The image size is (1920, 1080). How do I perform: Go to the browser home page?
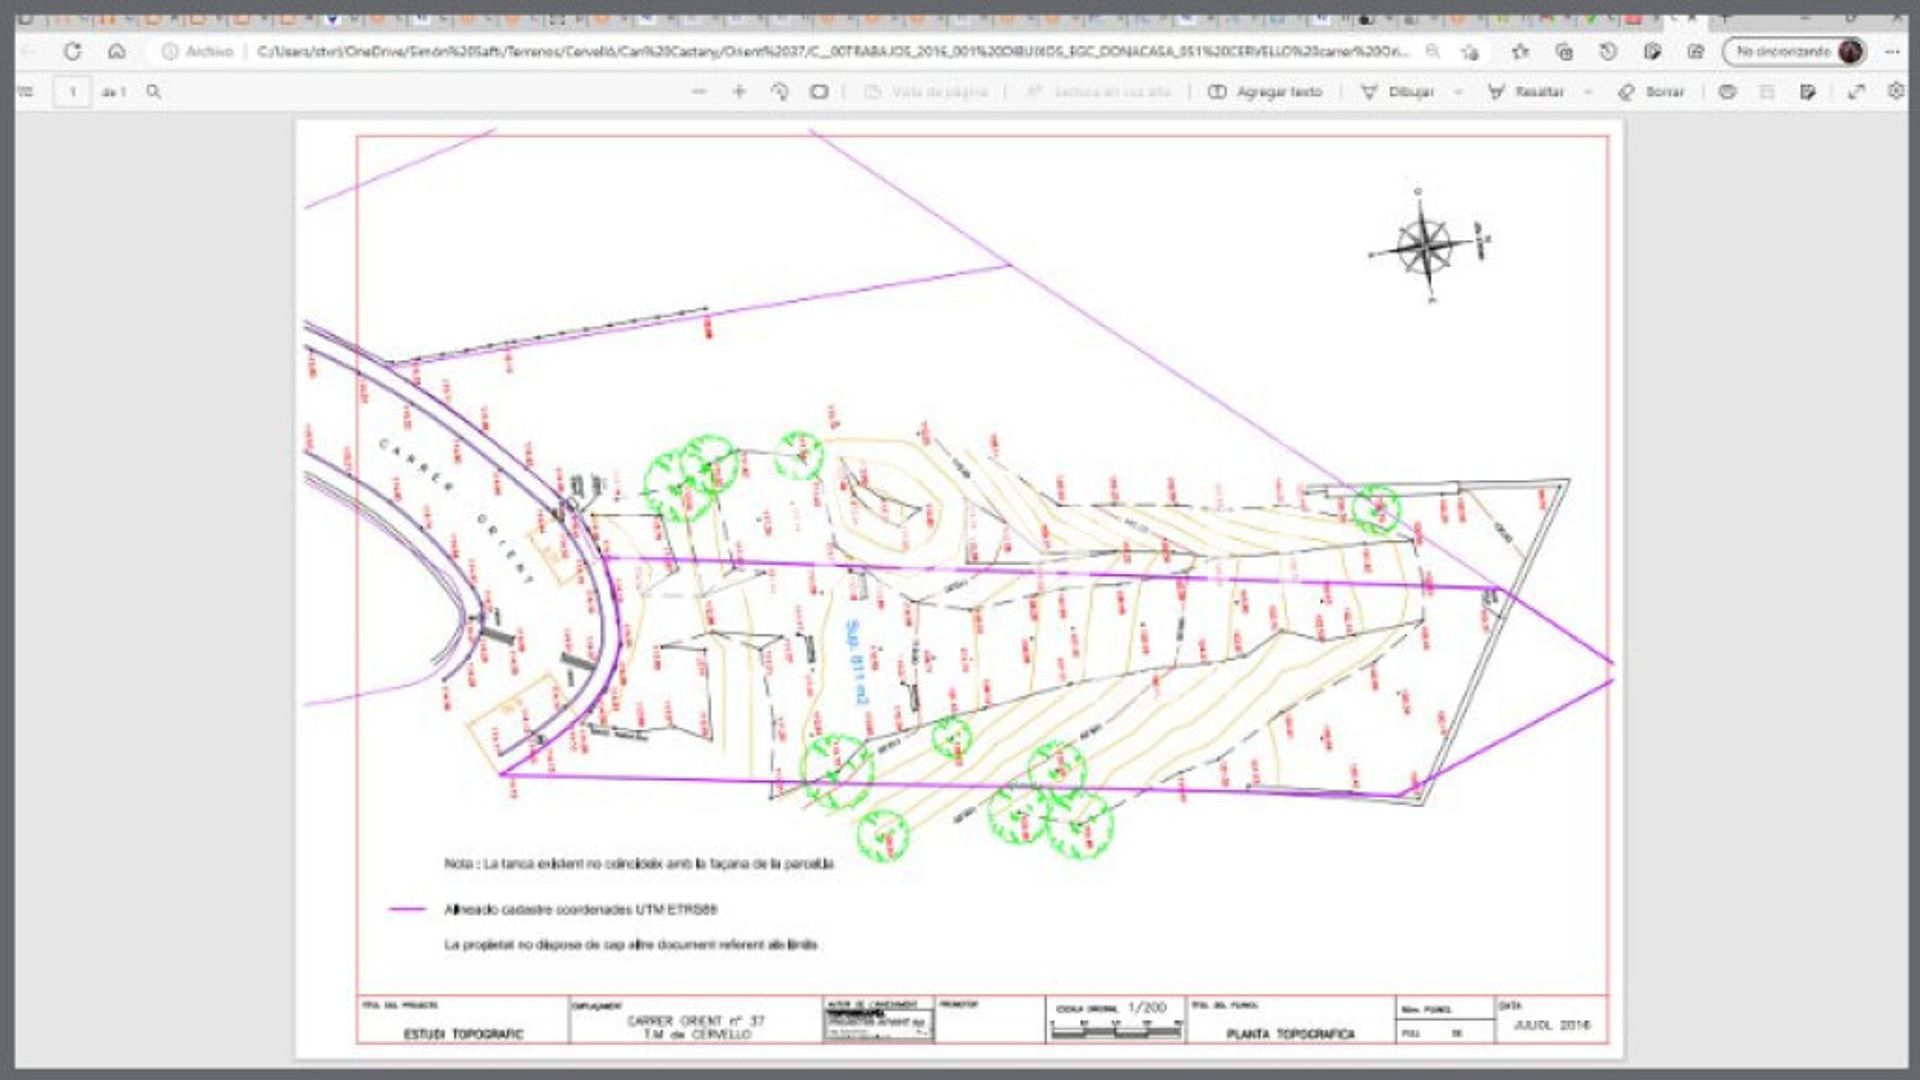coord(117,51)
